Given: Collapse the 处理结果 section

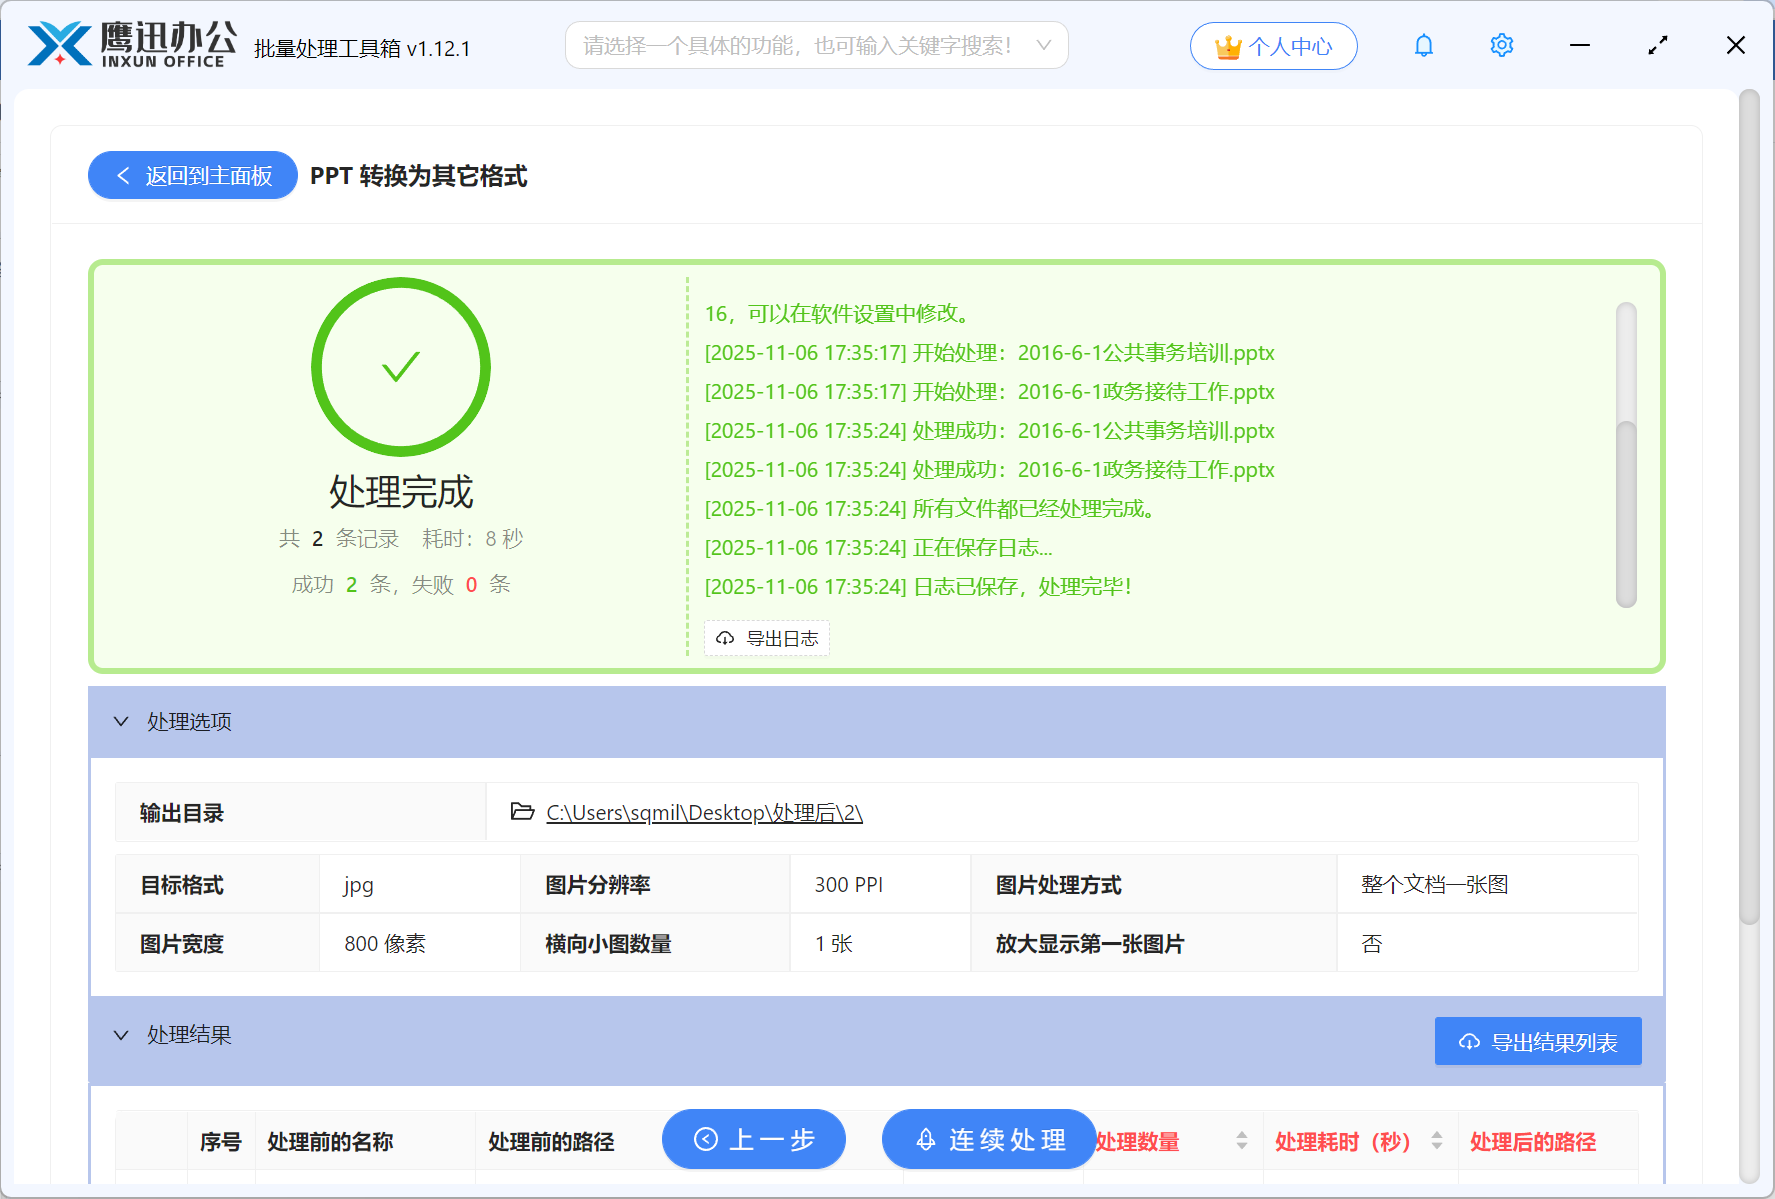Looking at the screenshot, I should pyautogui.click(x=121, y=1035).
